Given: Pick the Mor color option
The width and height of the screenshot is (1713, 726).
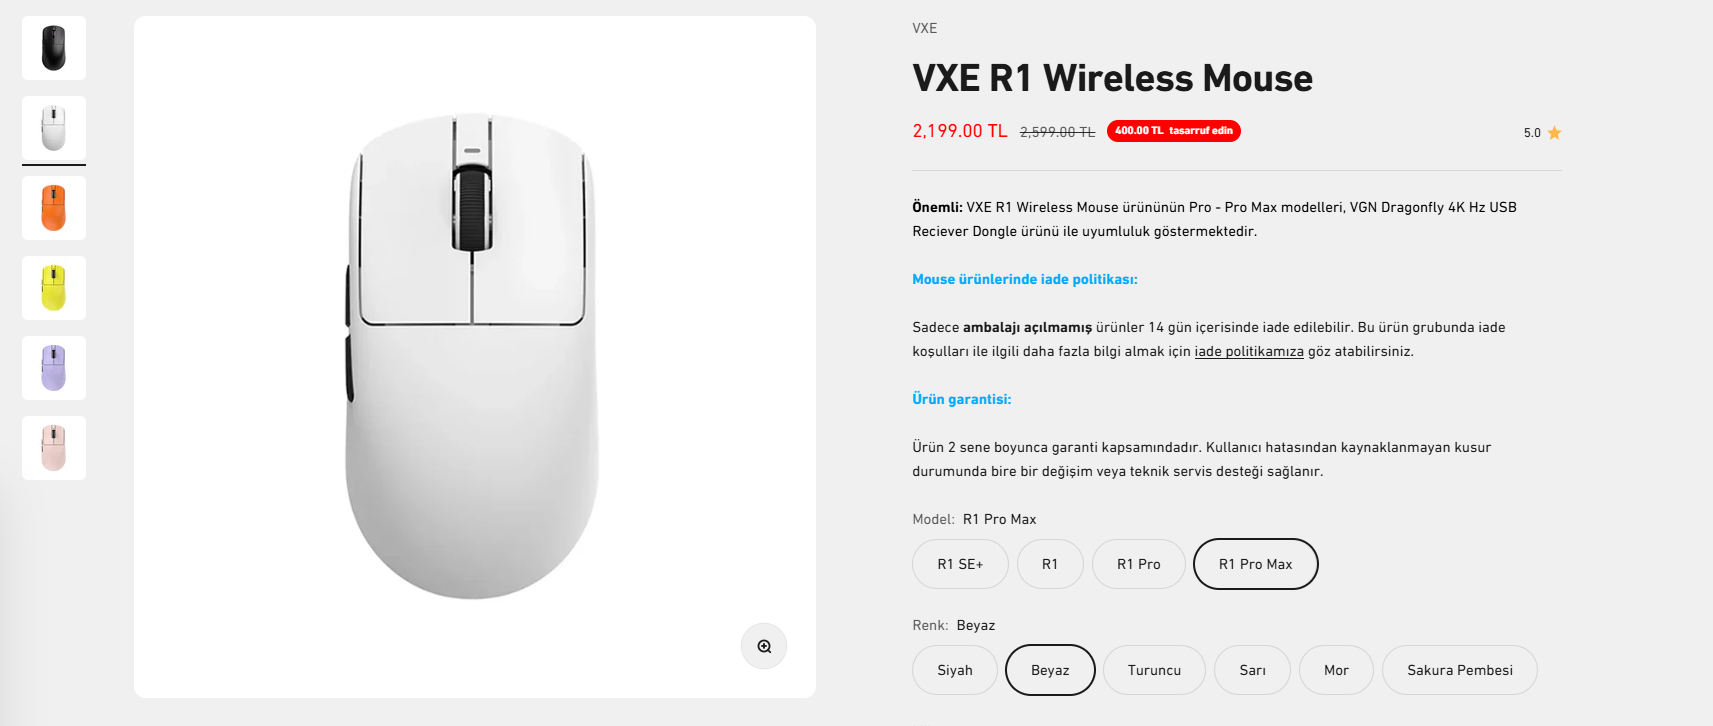Looking at the screenshot, I should pyautogui.click(x=1336, y=670).
